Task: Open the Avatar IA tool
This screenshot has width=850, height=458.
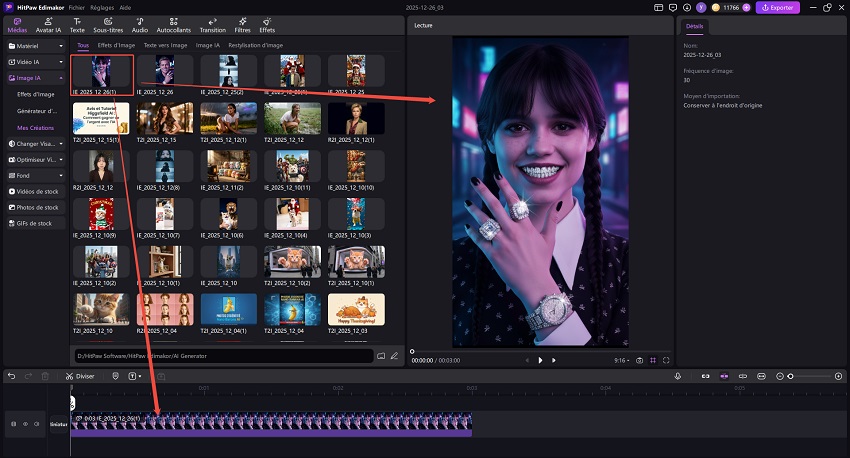Action: coord(47,24)
